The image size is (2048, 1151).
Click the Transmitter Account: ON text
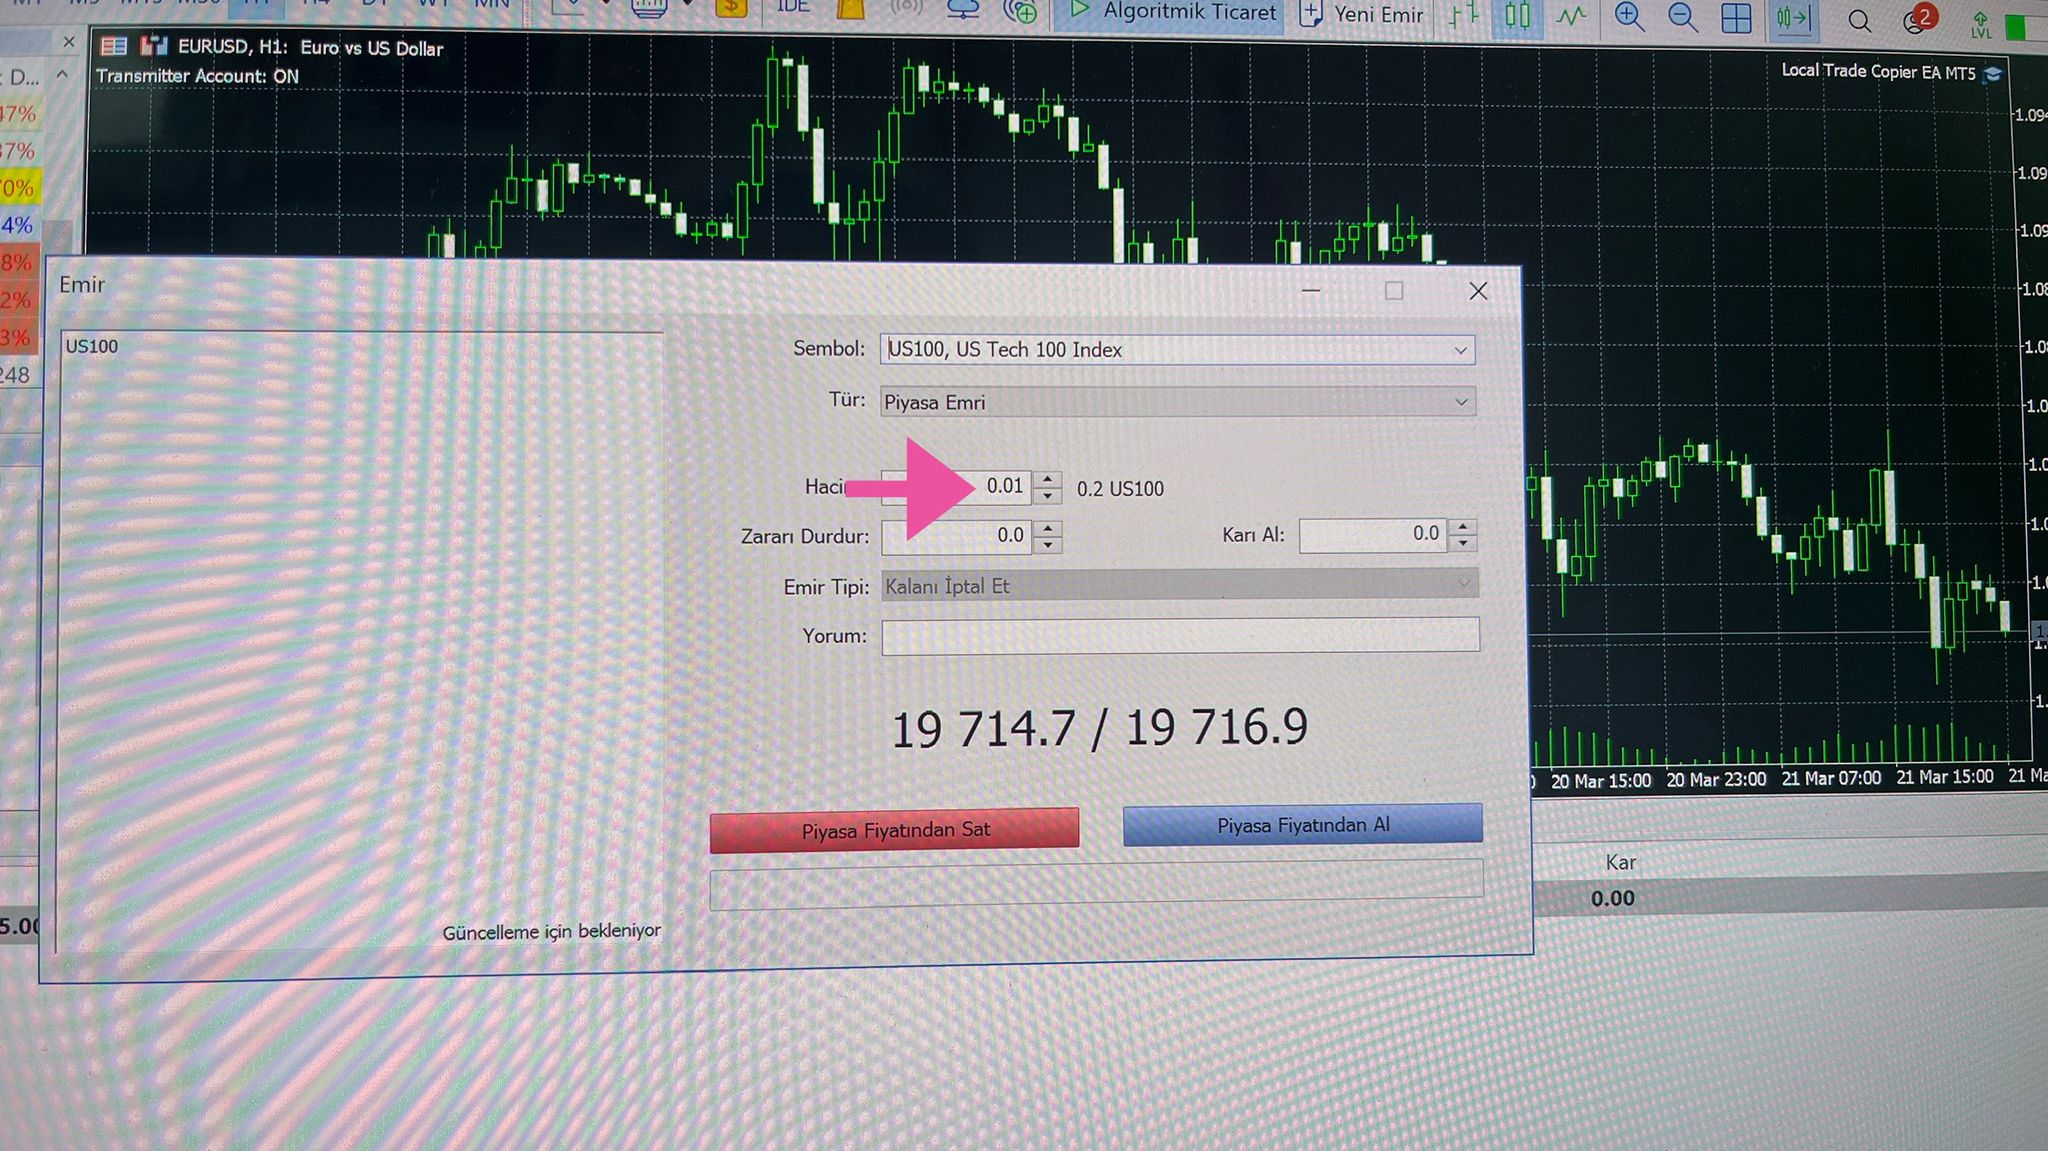pos(197,76)
